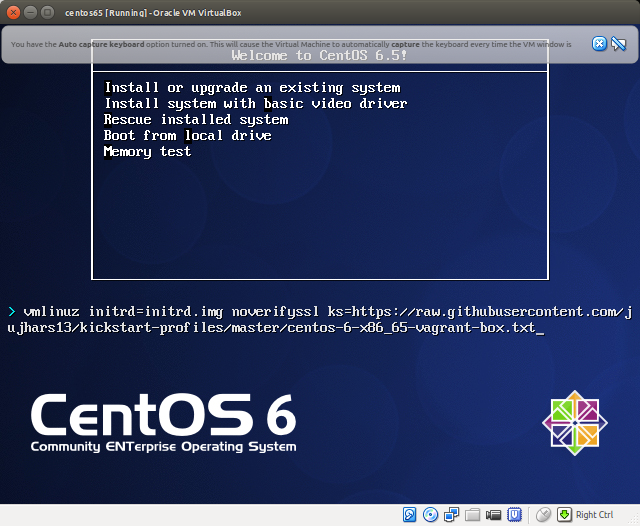The height and width of the screenshot is (526, 640).
Task: Click the CPU virtualization features indicator
Action: pos(514,515)
